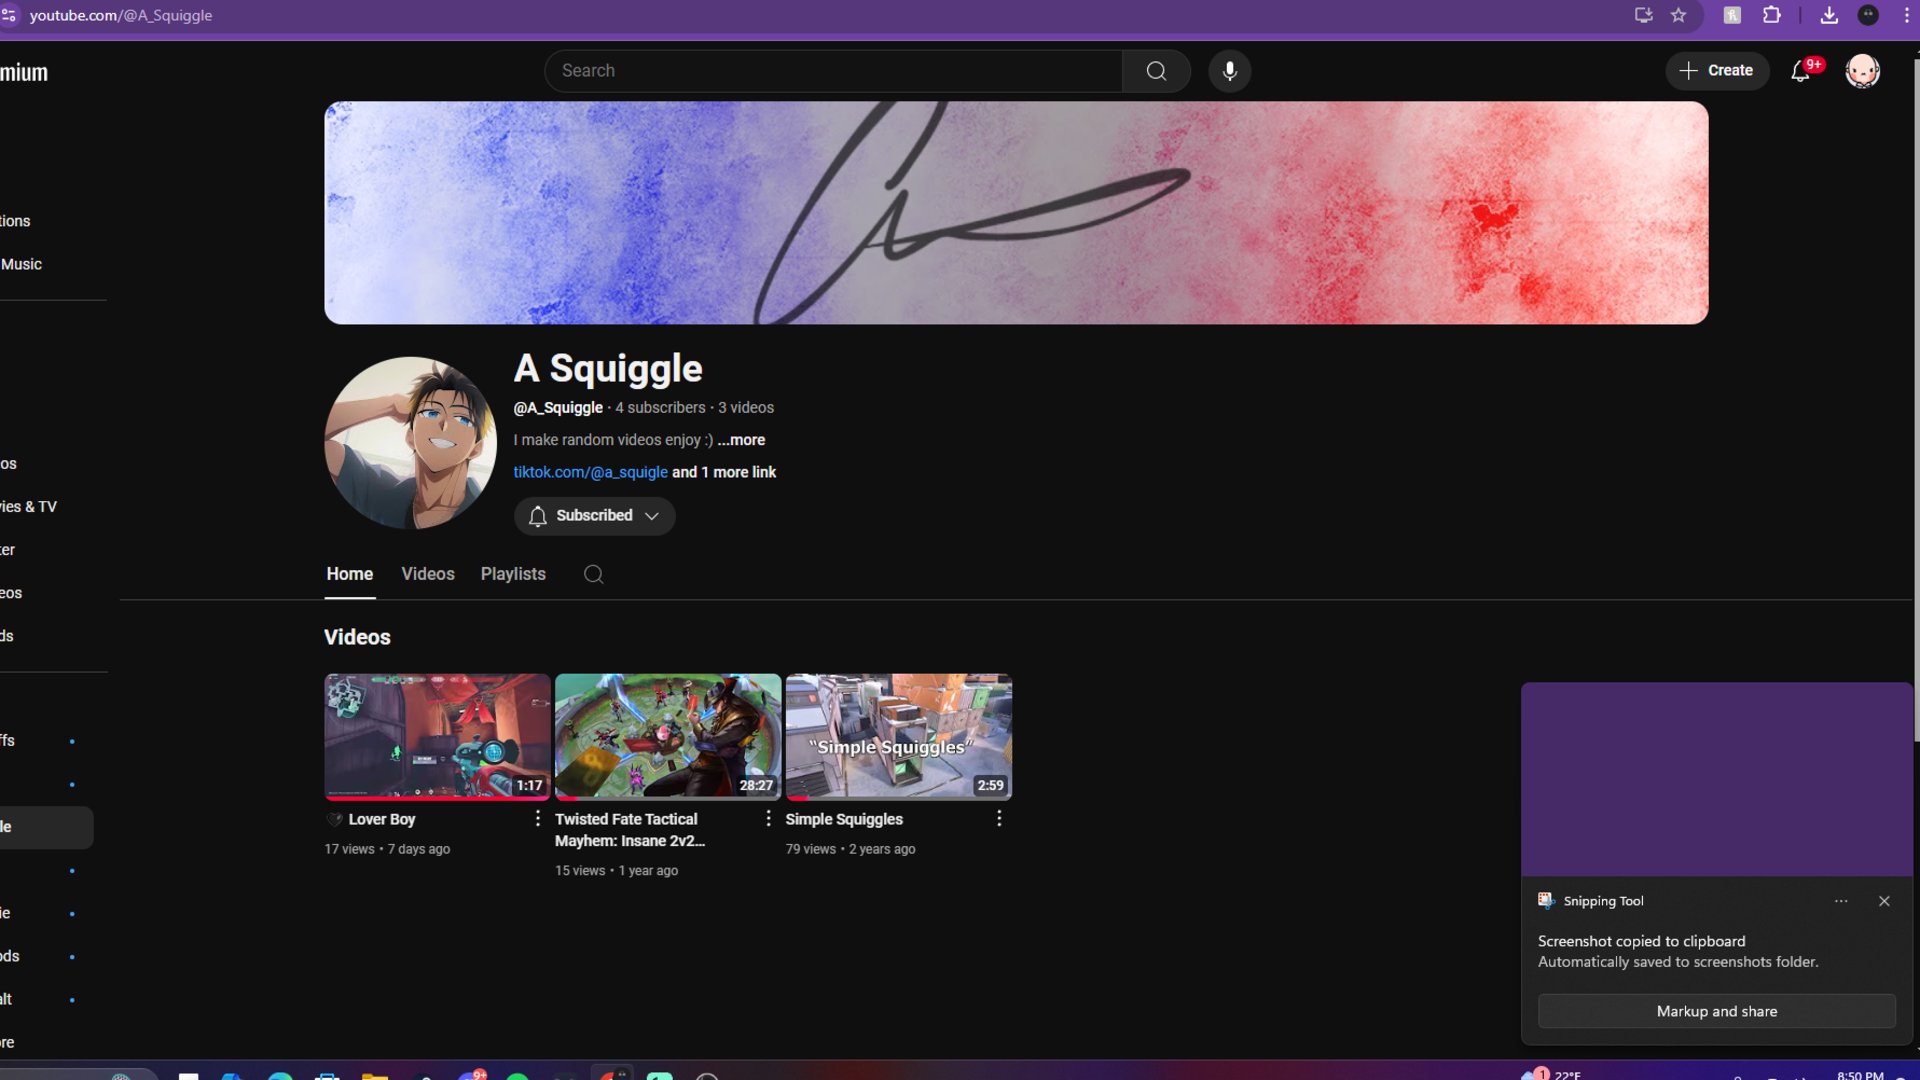Select the Home tab
Screen dimensions: 1920x1080
(x=350, y=574)
